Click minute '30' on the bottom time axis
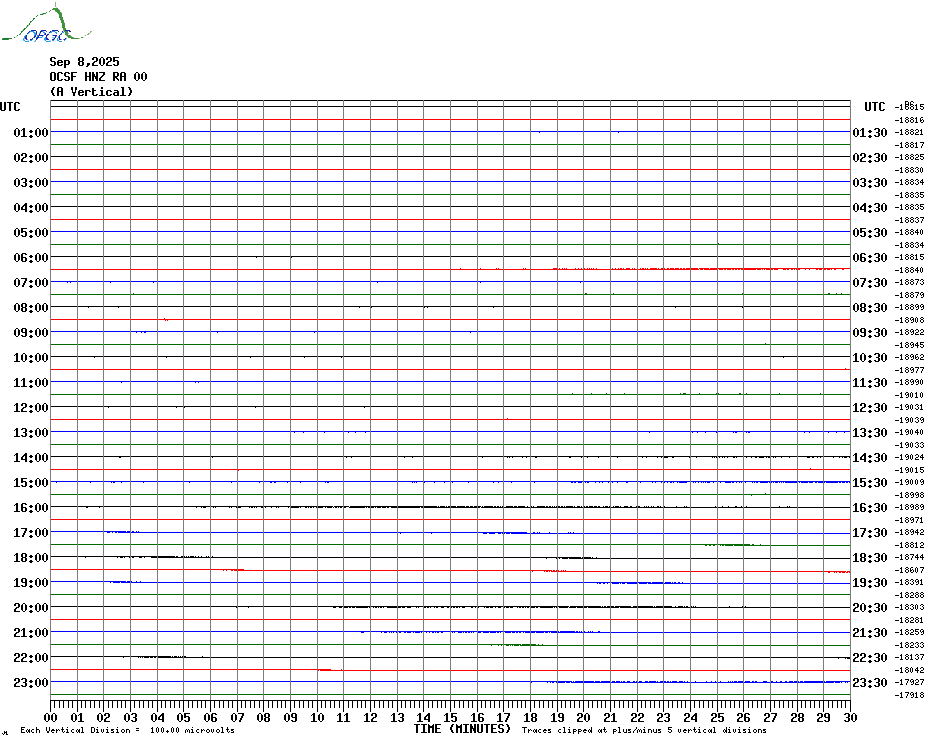 [851, 717]
